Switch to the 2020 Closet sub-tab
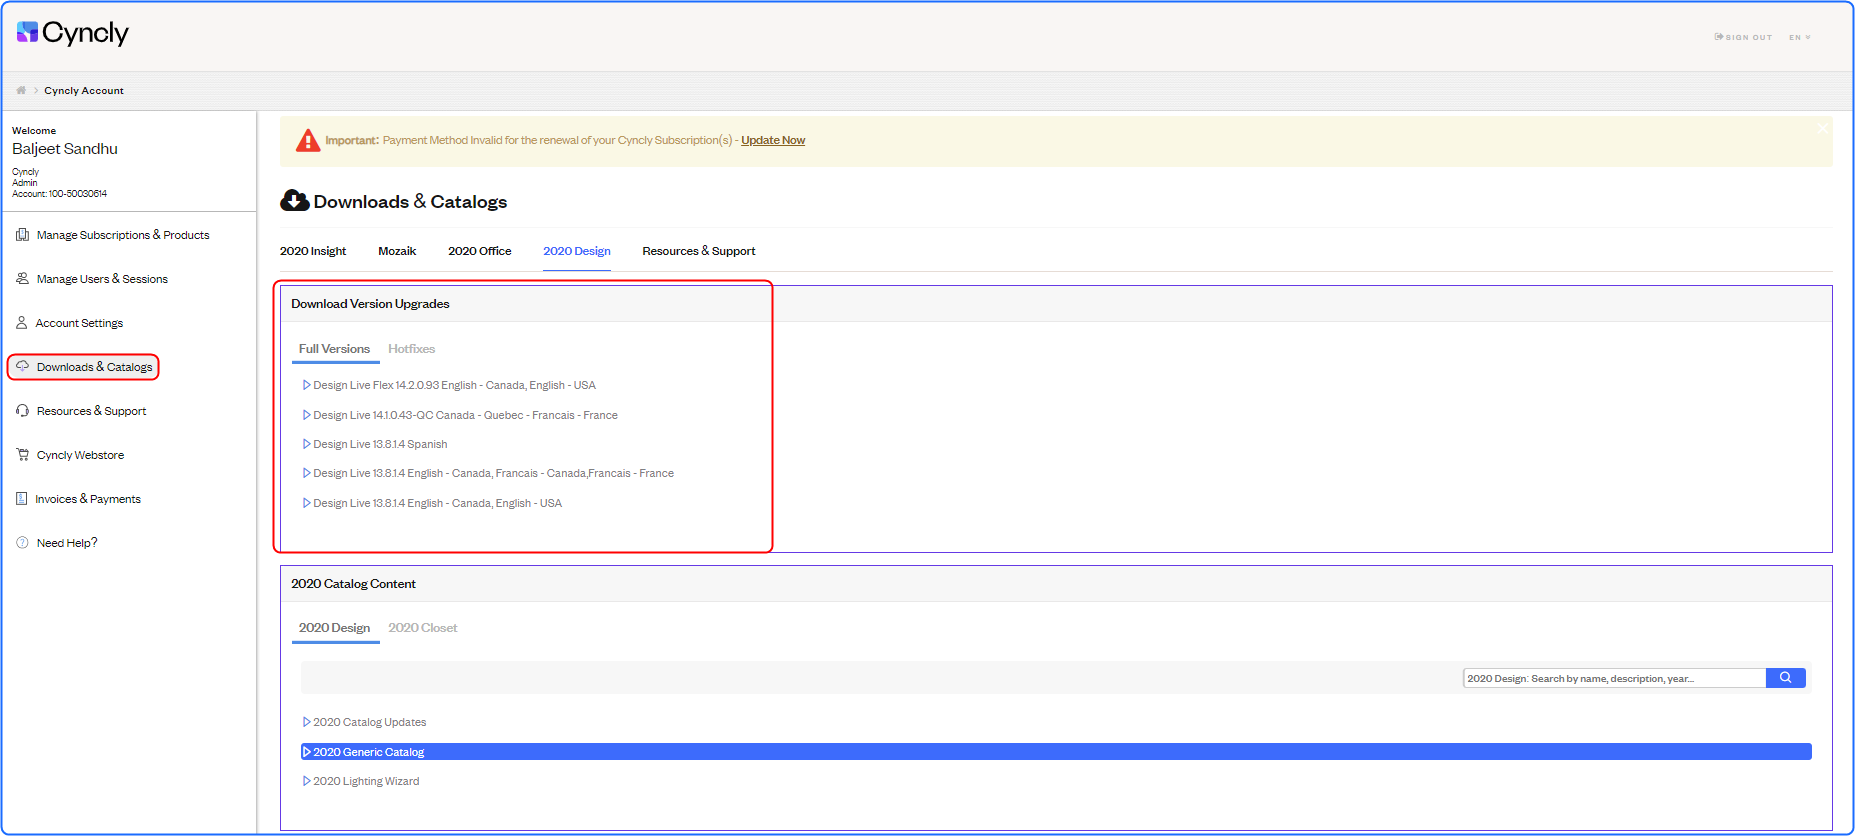Image resolution: width=1855 pixels, height=836 pixels. coord(423,628)
